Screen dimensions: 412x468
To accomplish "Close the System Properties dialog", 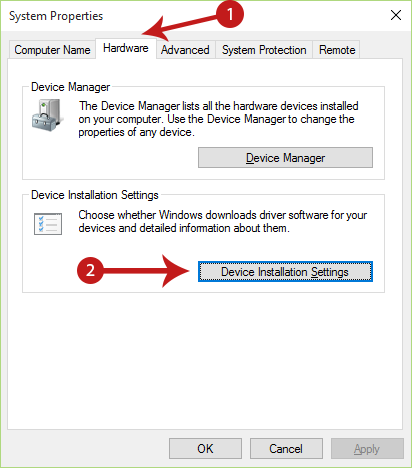I will click(396, 15).
